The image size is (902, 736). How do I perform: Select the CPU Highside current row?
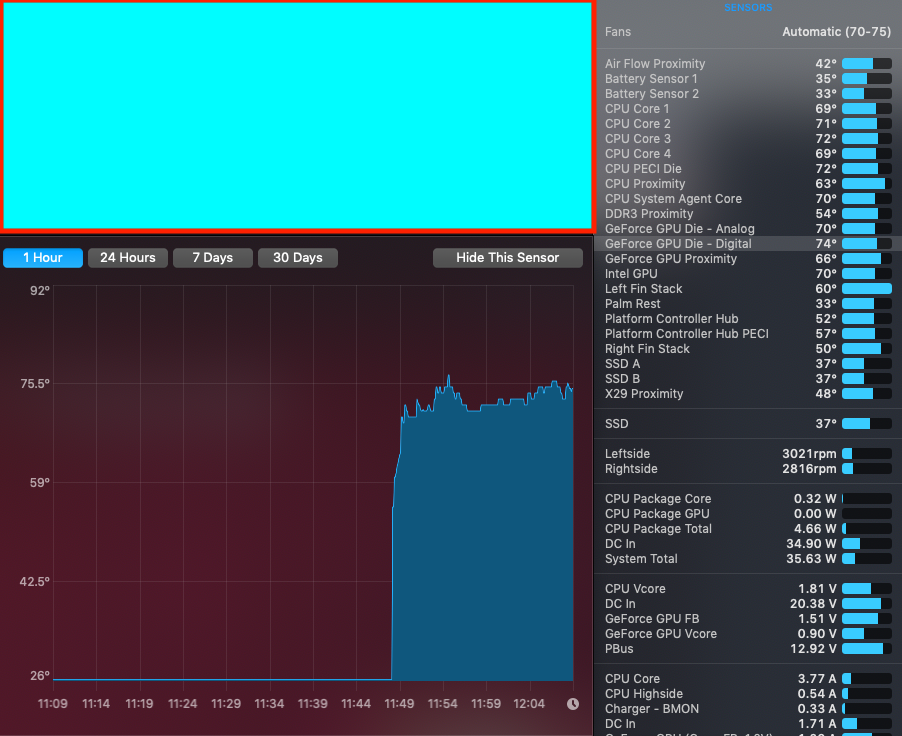(748, 694)
